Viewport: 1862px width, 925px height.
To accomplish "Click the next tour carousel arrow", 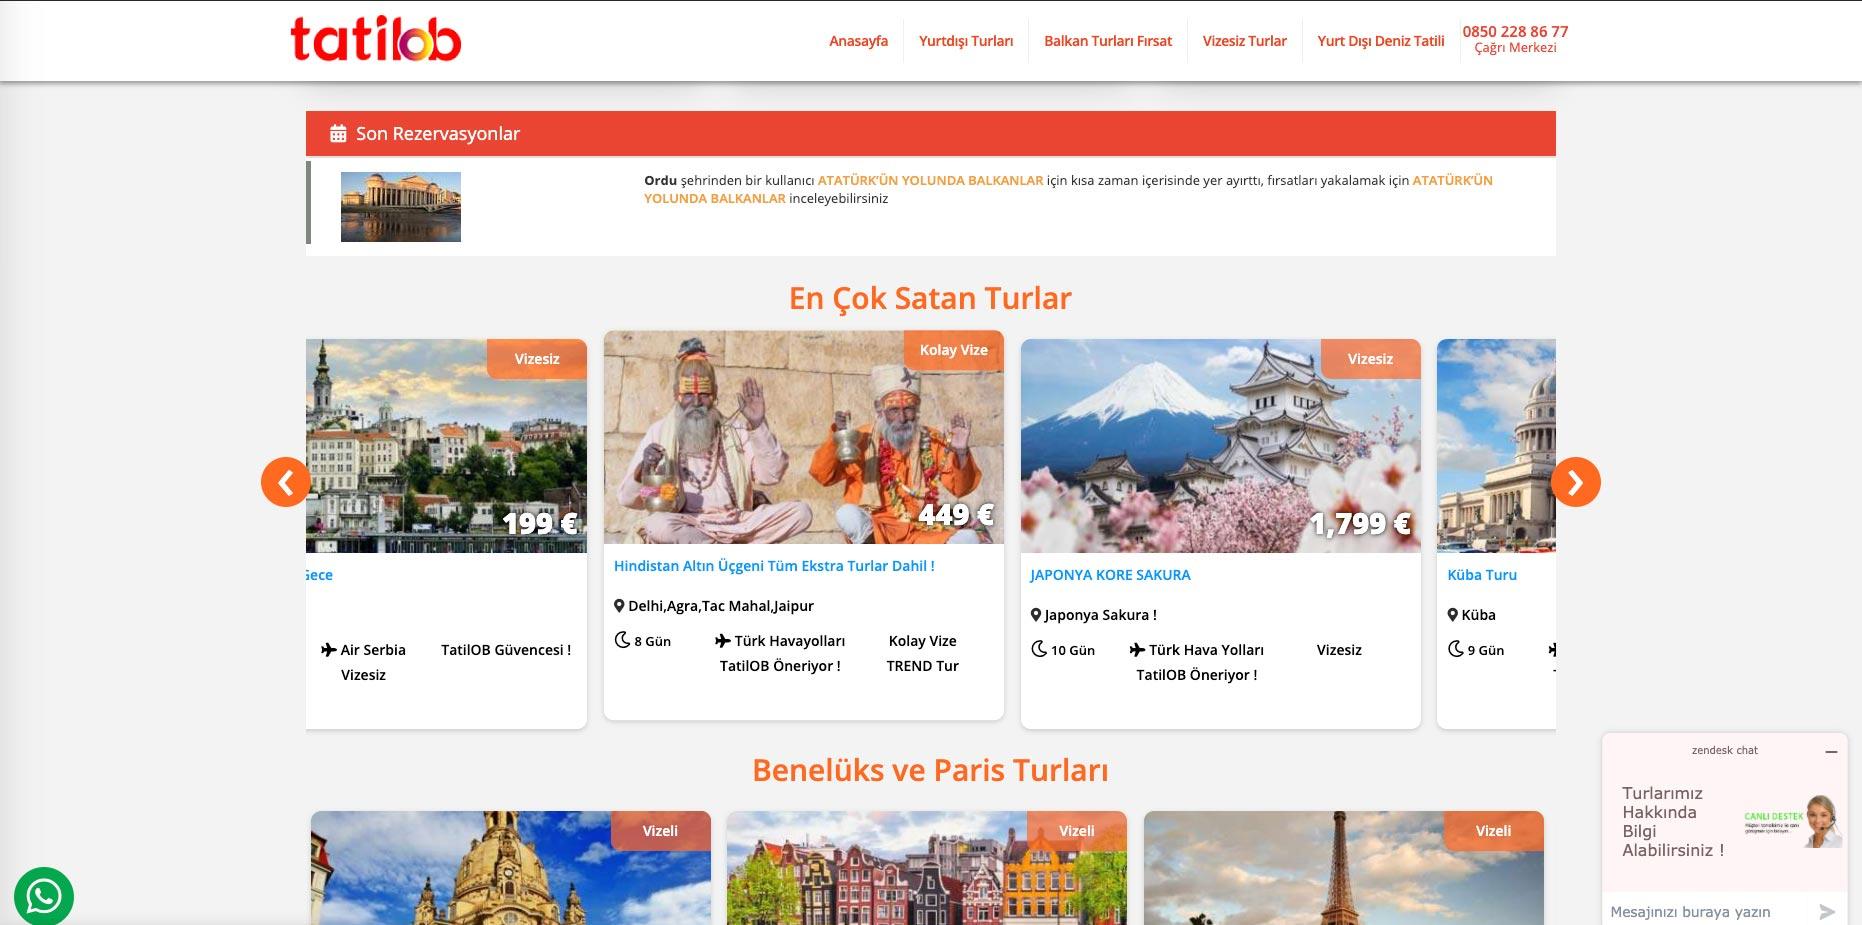I will [1576, 482].
